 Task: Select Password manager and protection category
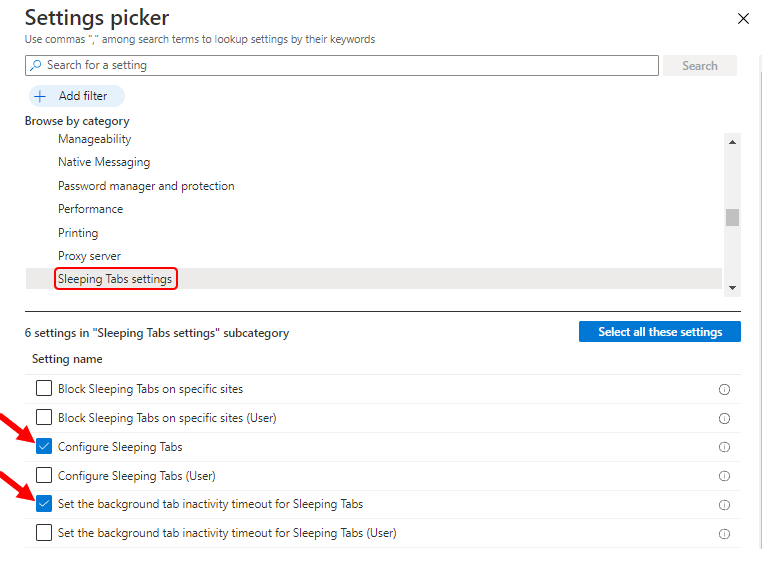tap(146, 186)
